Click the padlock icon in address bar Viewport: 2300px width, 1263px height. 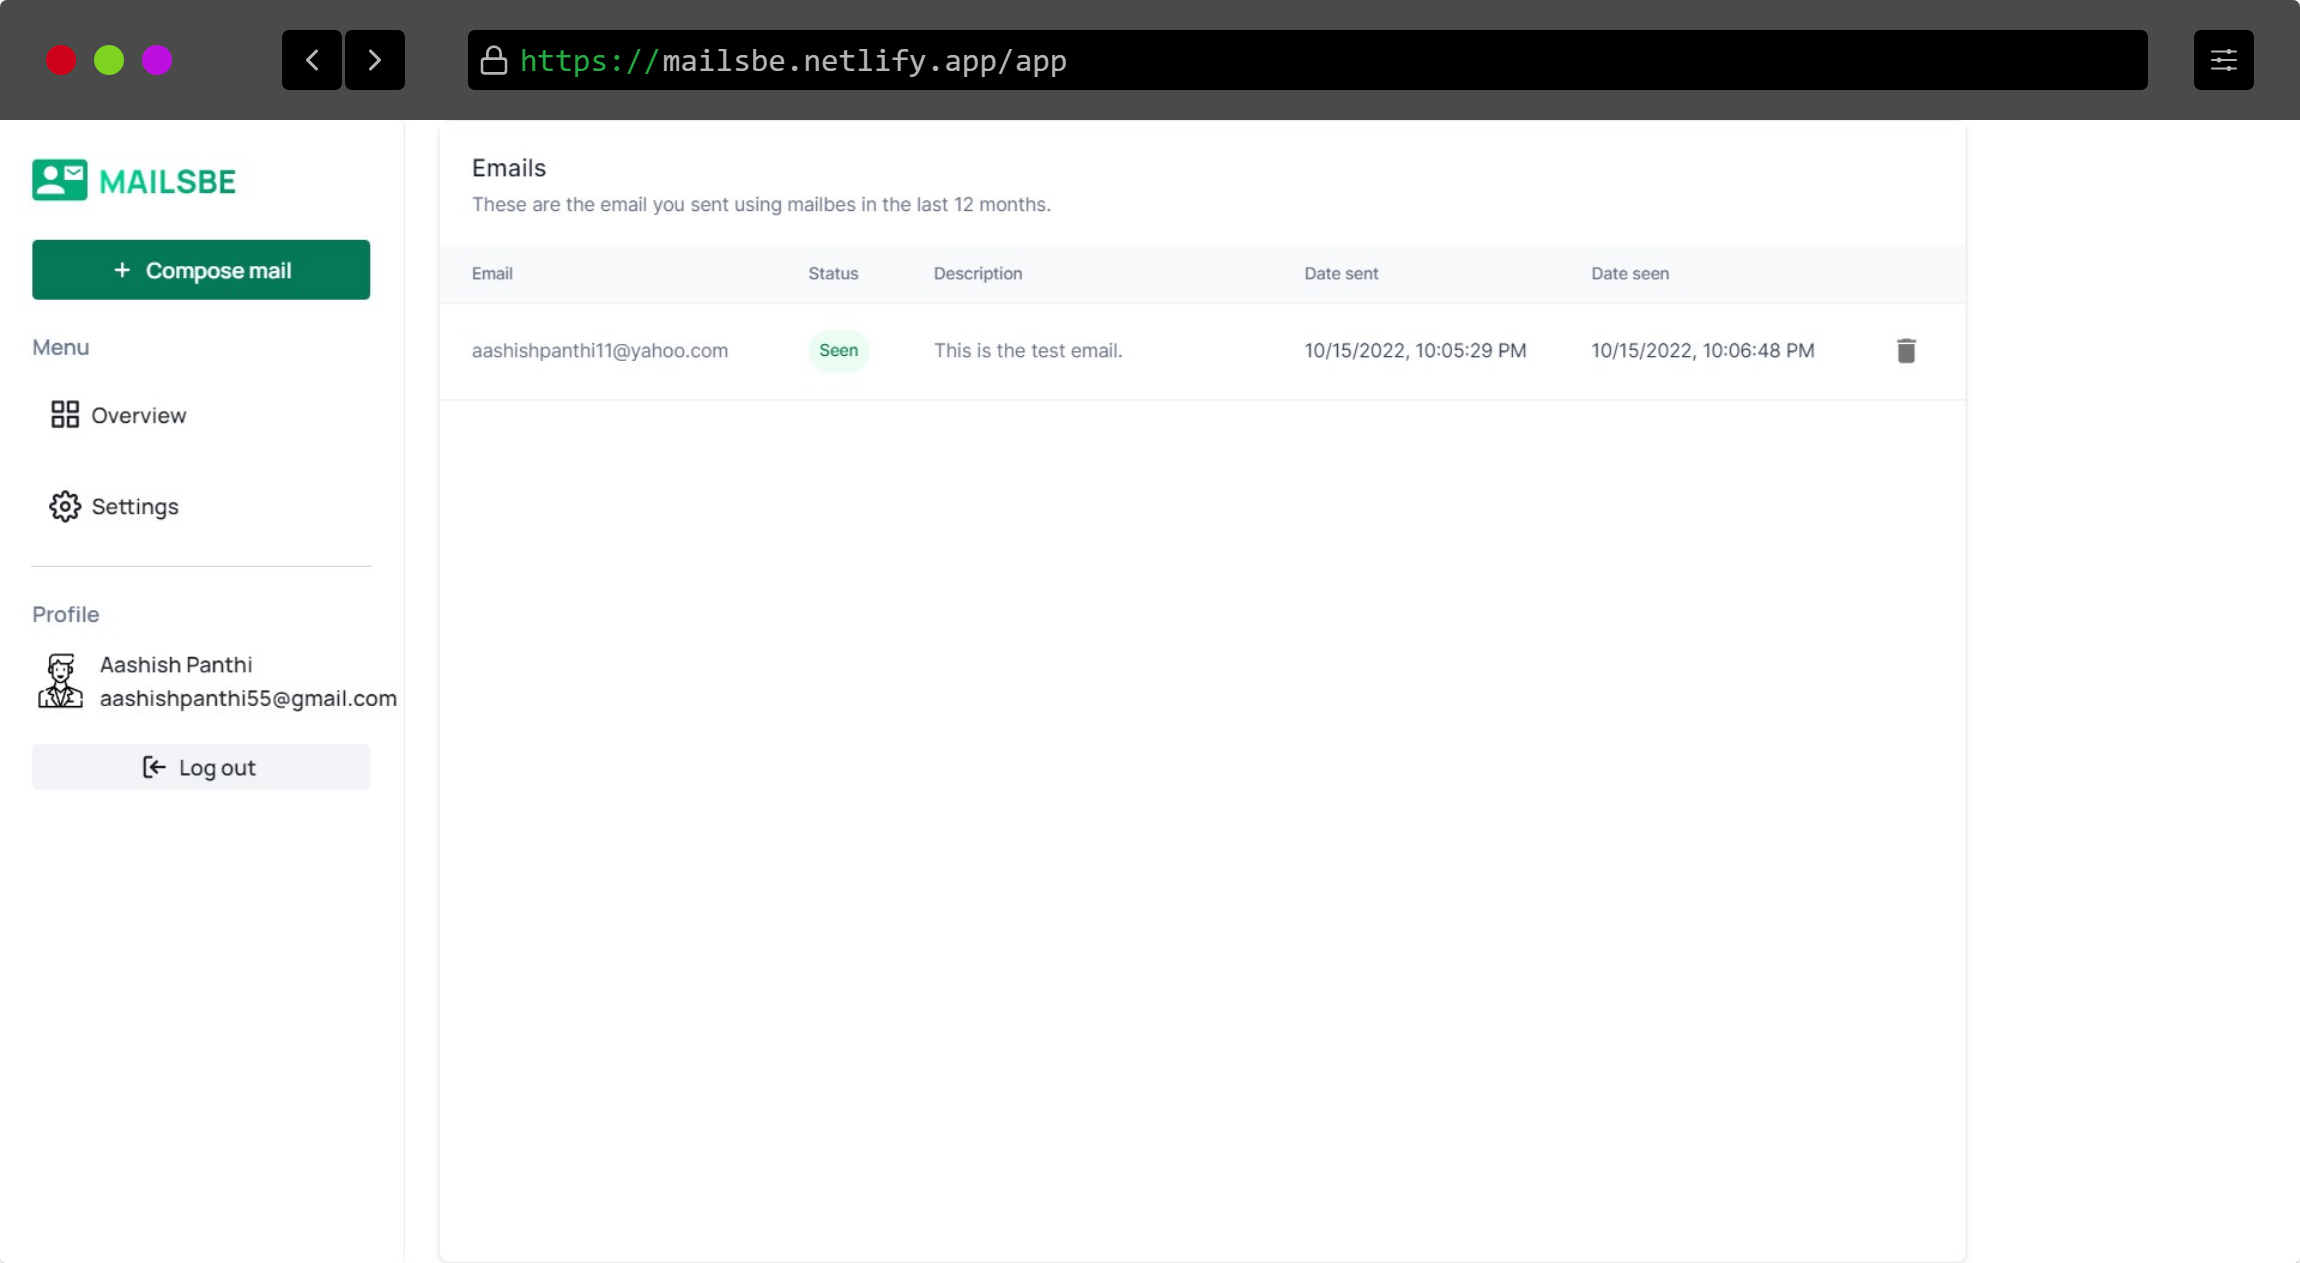[494, 61]
